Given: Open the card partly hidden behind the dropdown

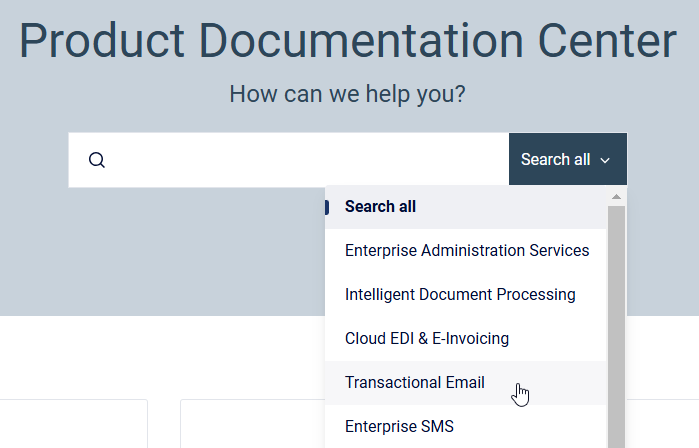Looking at the screenshot, I should 253,423.
